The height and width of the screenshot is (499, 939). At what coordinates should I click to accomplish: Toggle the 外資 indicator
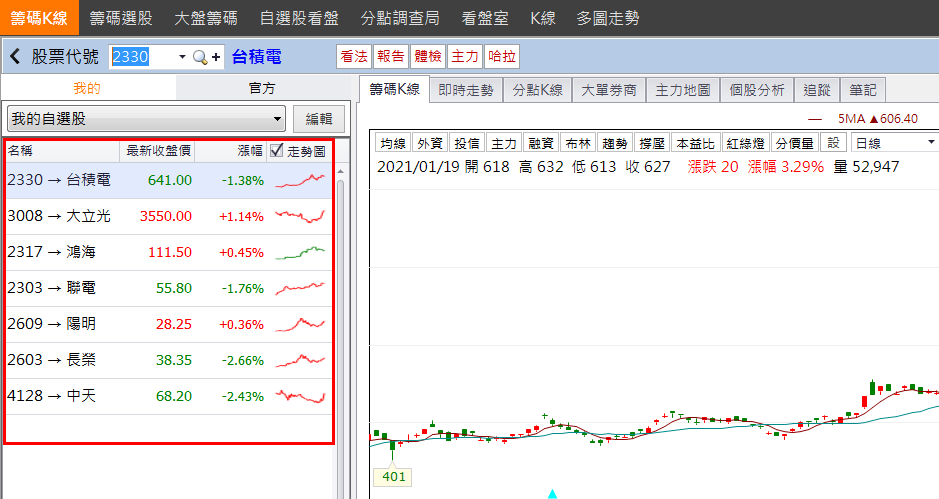(x=430, y=143)
